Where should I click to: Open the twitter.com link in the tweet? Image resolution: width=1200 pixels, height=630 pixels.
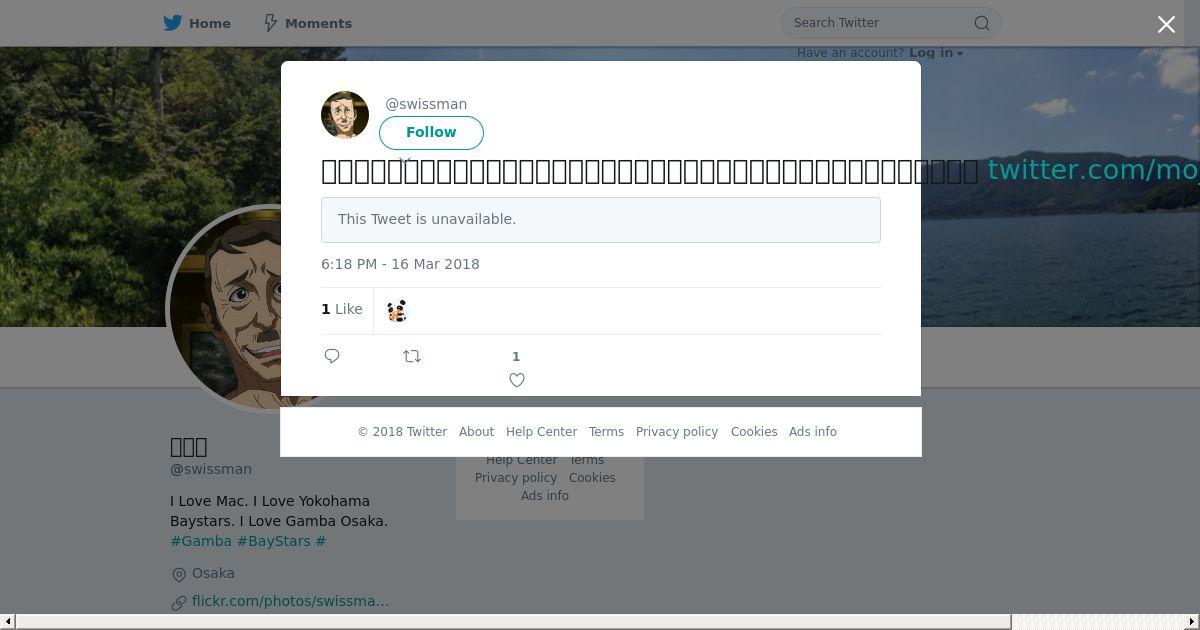point(1093,170)
